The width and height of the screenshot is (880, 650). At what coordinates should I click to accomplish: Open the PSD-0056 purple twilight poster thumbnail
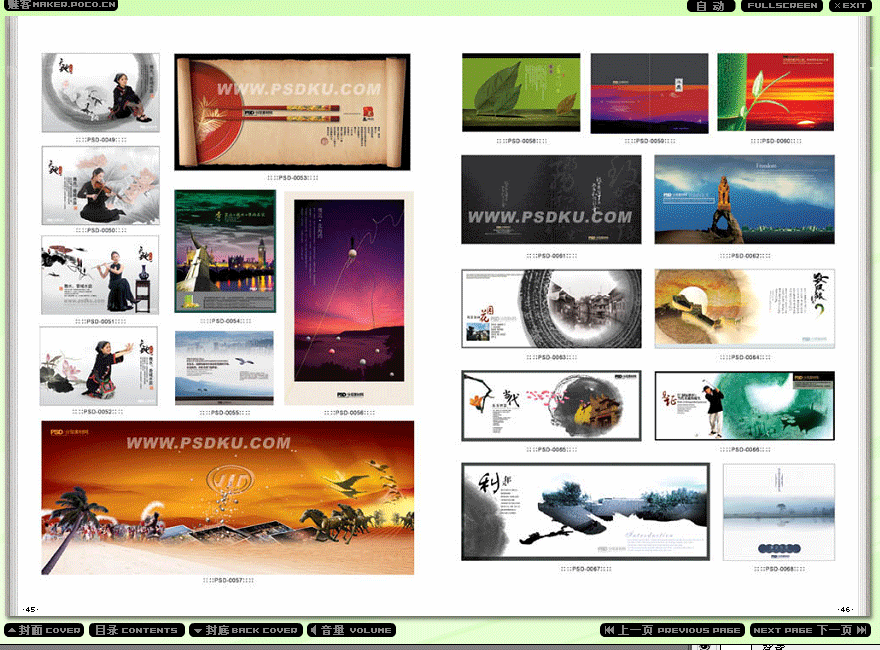[349, 298]
